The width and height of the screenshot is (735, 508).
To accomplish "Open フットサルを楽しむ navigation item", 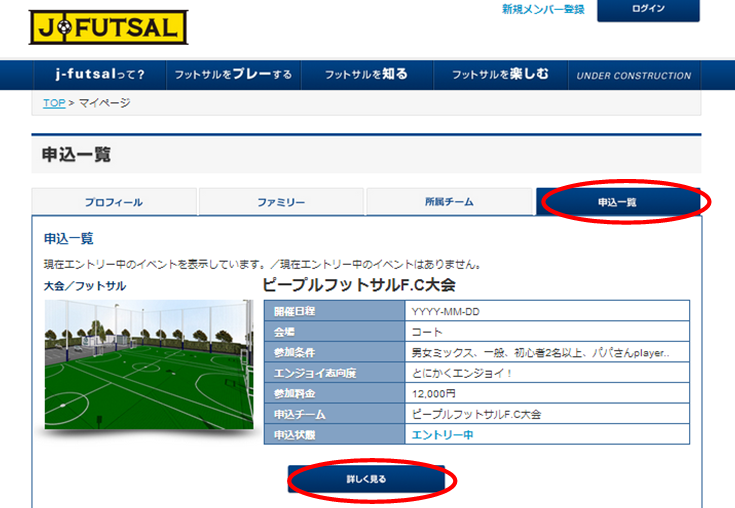I will pos(500,75).
